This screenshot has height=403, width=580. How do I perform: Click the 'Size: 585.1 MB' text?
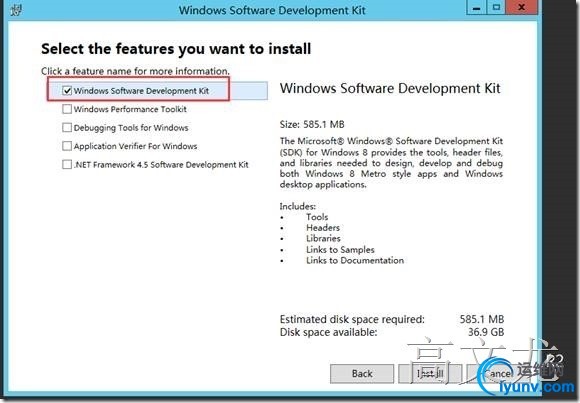coord(312,124)
